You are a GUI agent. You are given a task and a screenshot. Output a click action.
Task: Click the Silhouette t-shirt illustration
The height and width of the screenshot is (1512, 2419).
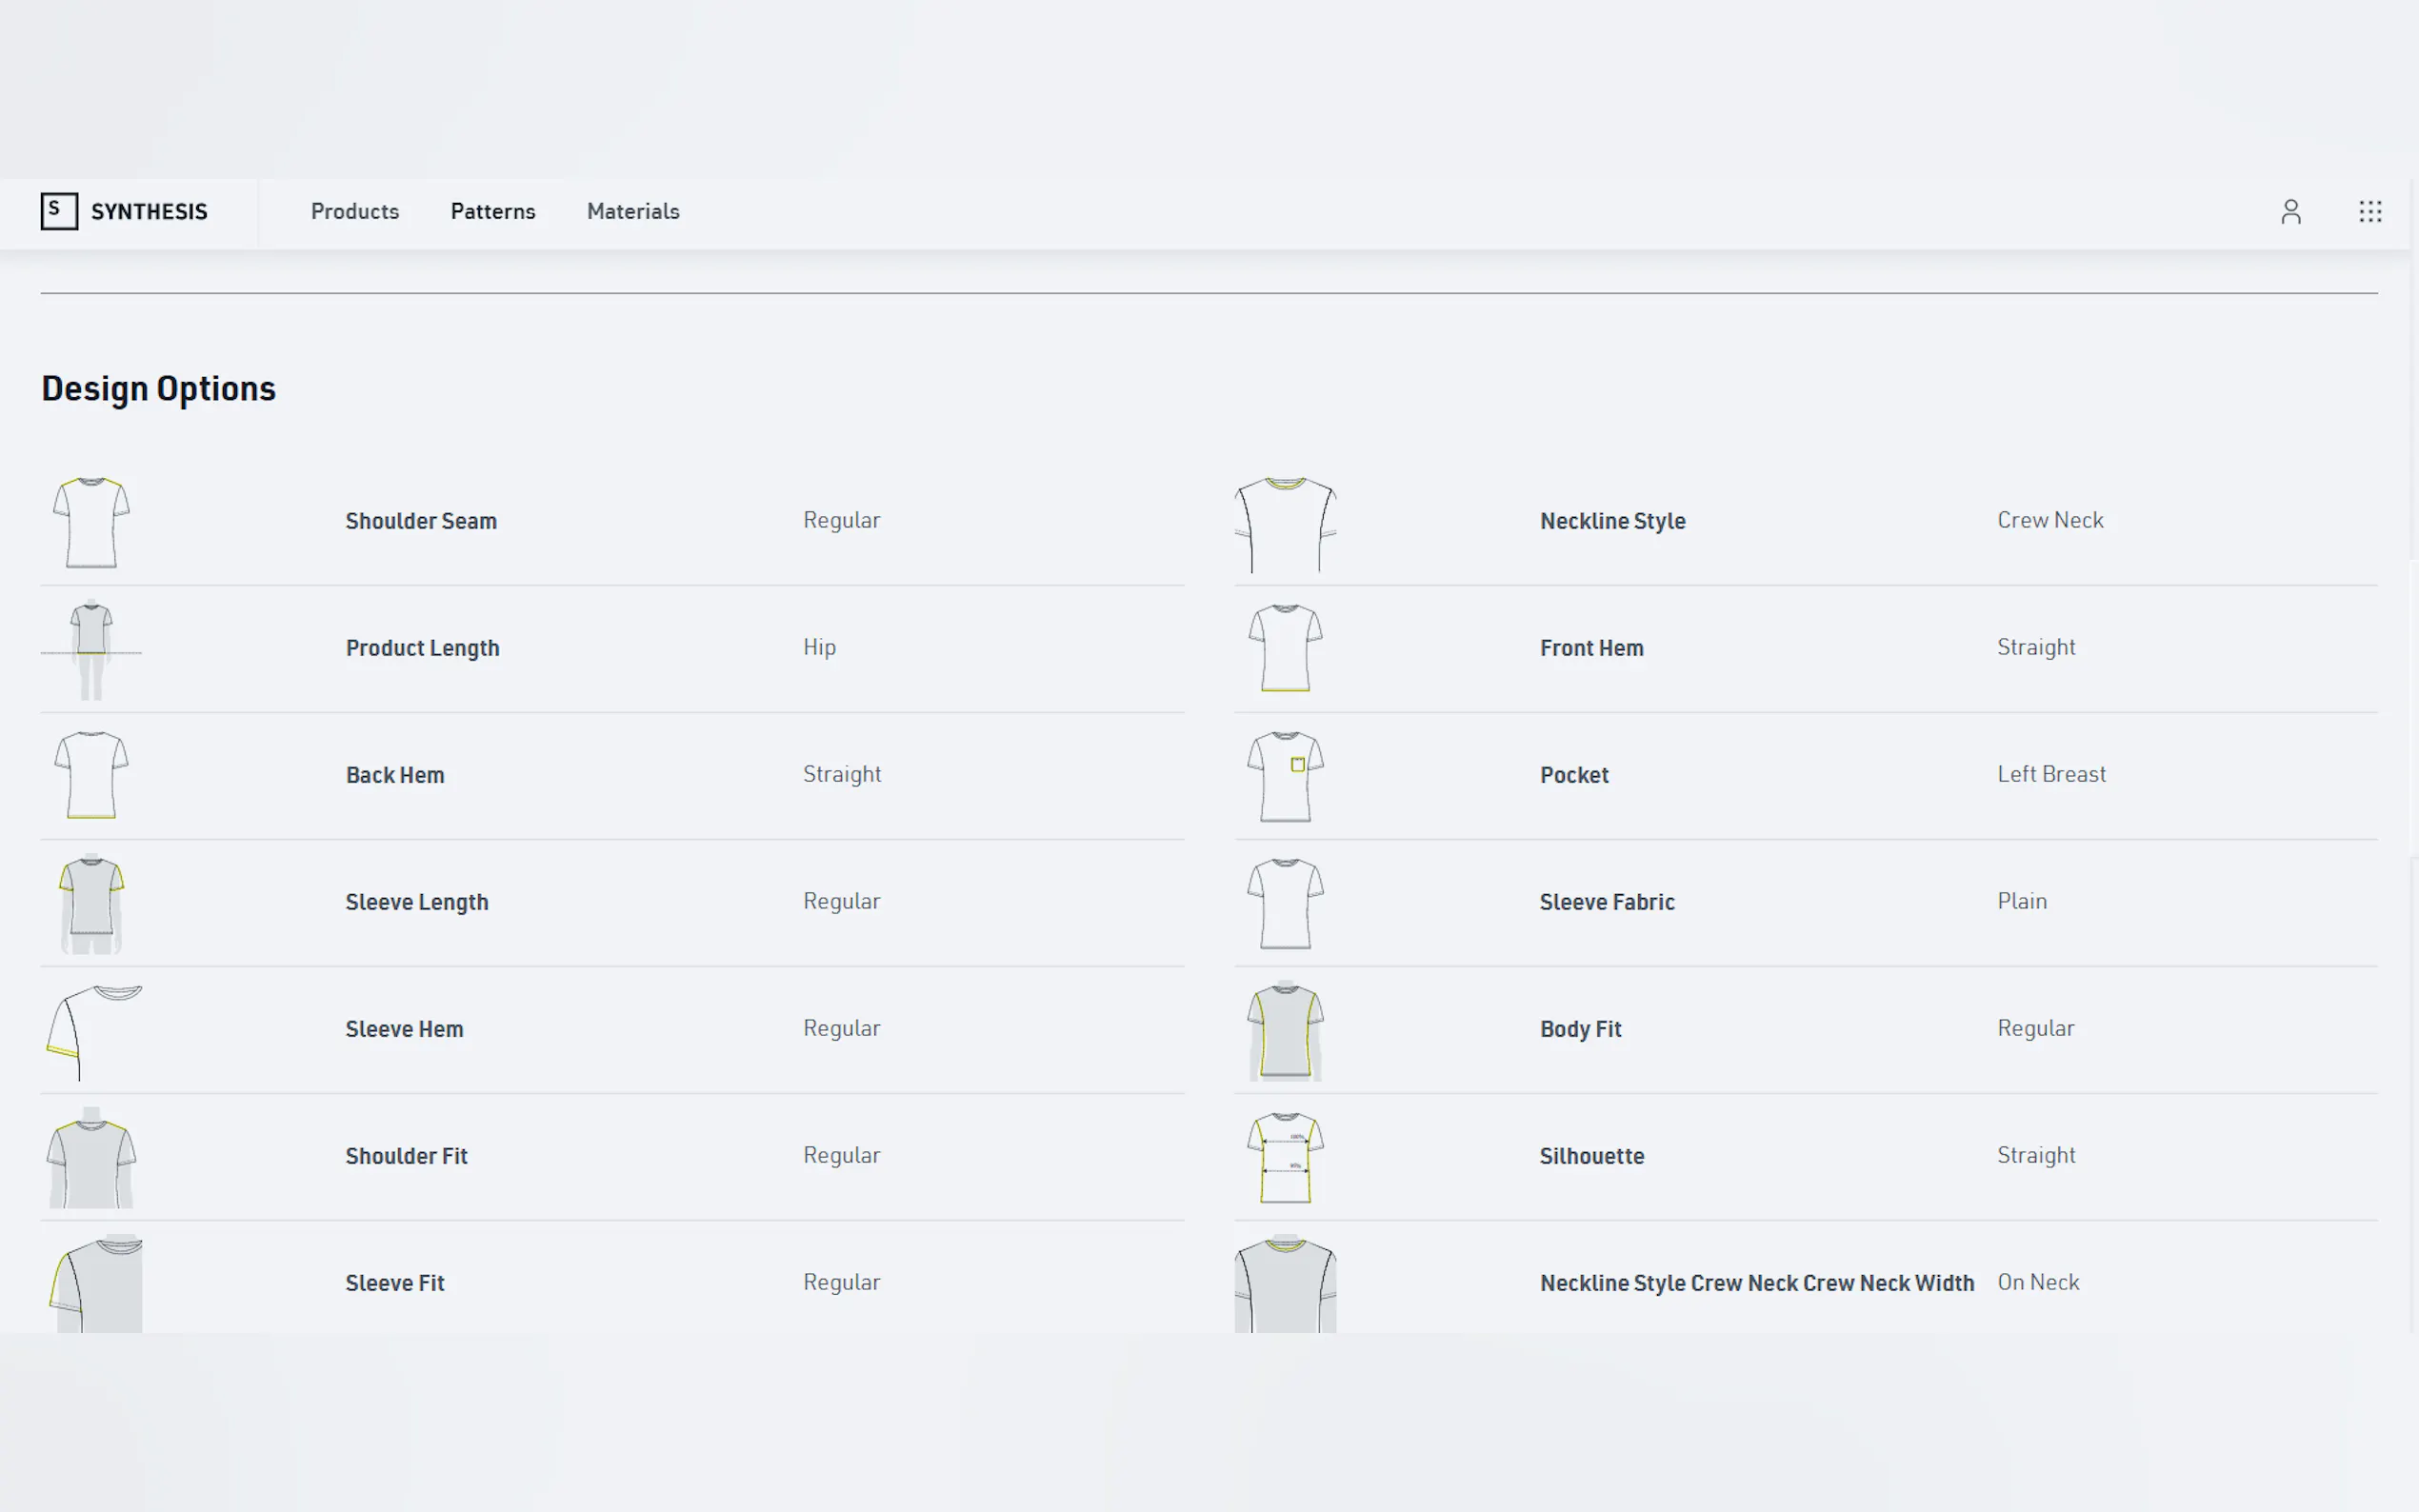[1285, 1157]
